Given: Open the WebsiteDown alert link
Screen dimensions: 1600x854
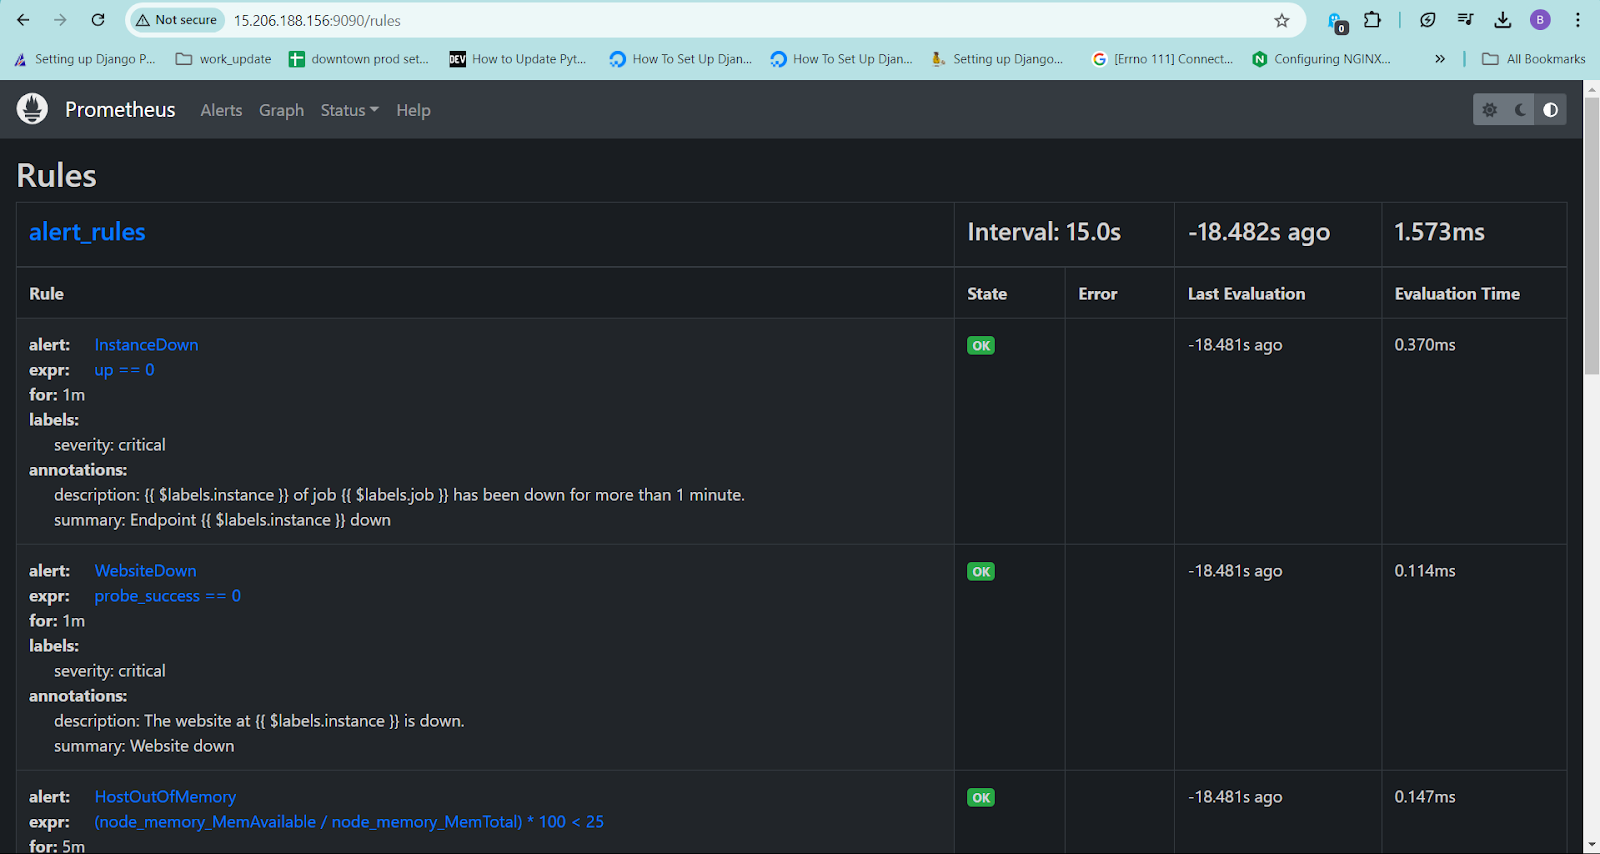Looking at the screenshot, I should tap(145, 571).
